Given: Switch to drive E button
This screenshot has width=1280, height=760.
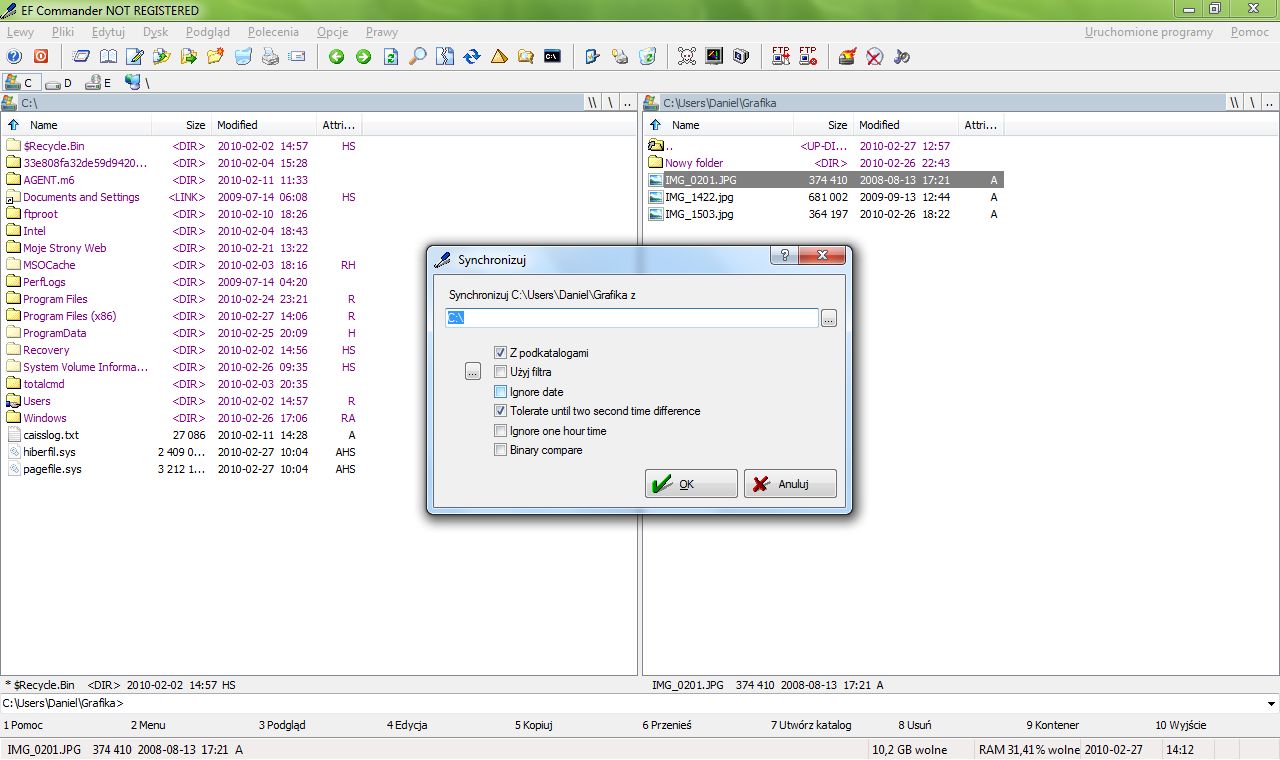Looking at the screenshot, I should pos(98,83).
